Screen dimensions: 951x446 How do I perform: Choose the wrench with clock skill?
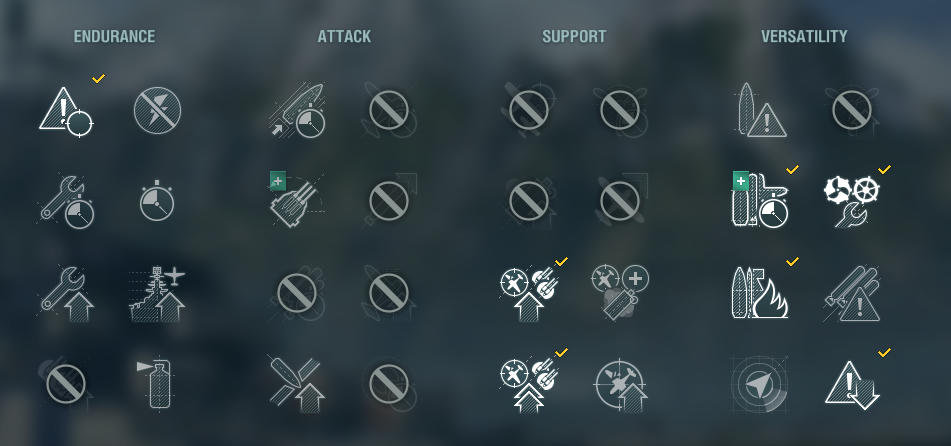(x=66, y=202)
